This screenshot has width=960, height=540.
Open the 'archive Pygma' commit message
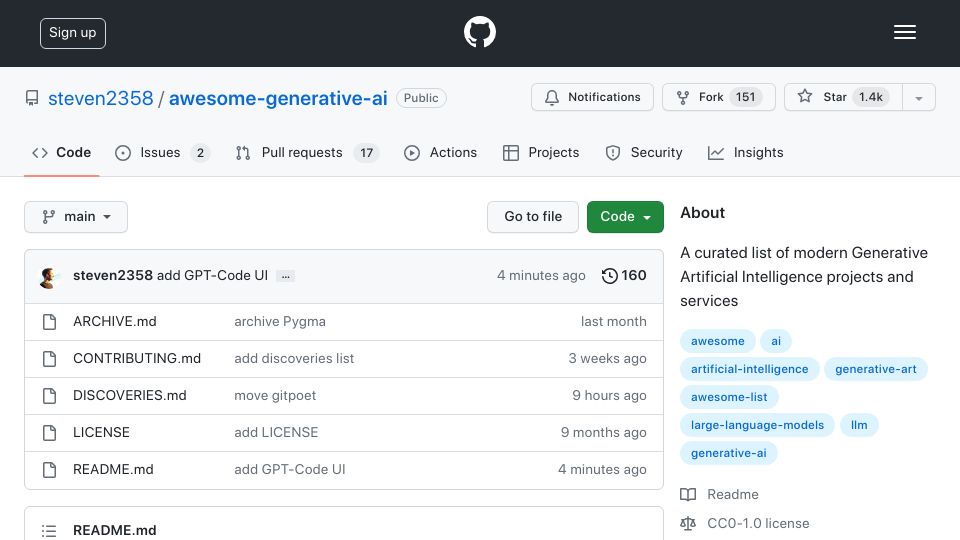tap(280, 321)
